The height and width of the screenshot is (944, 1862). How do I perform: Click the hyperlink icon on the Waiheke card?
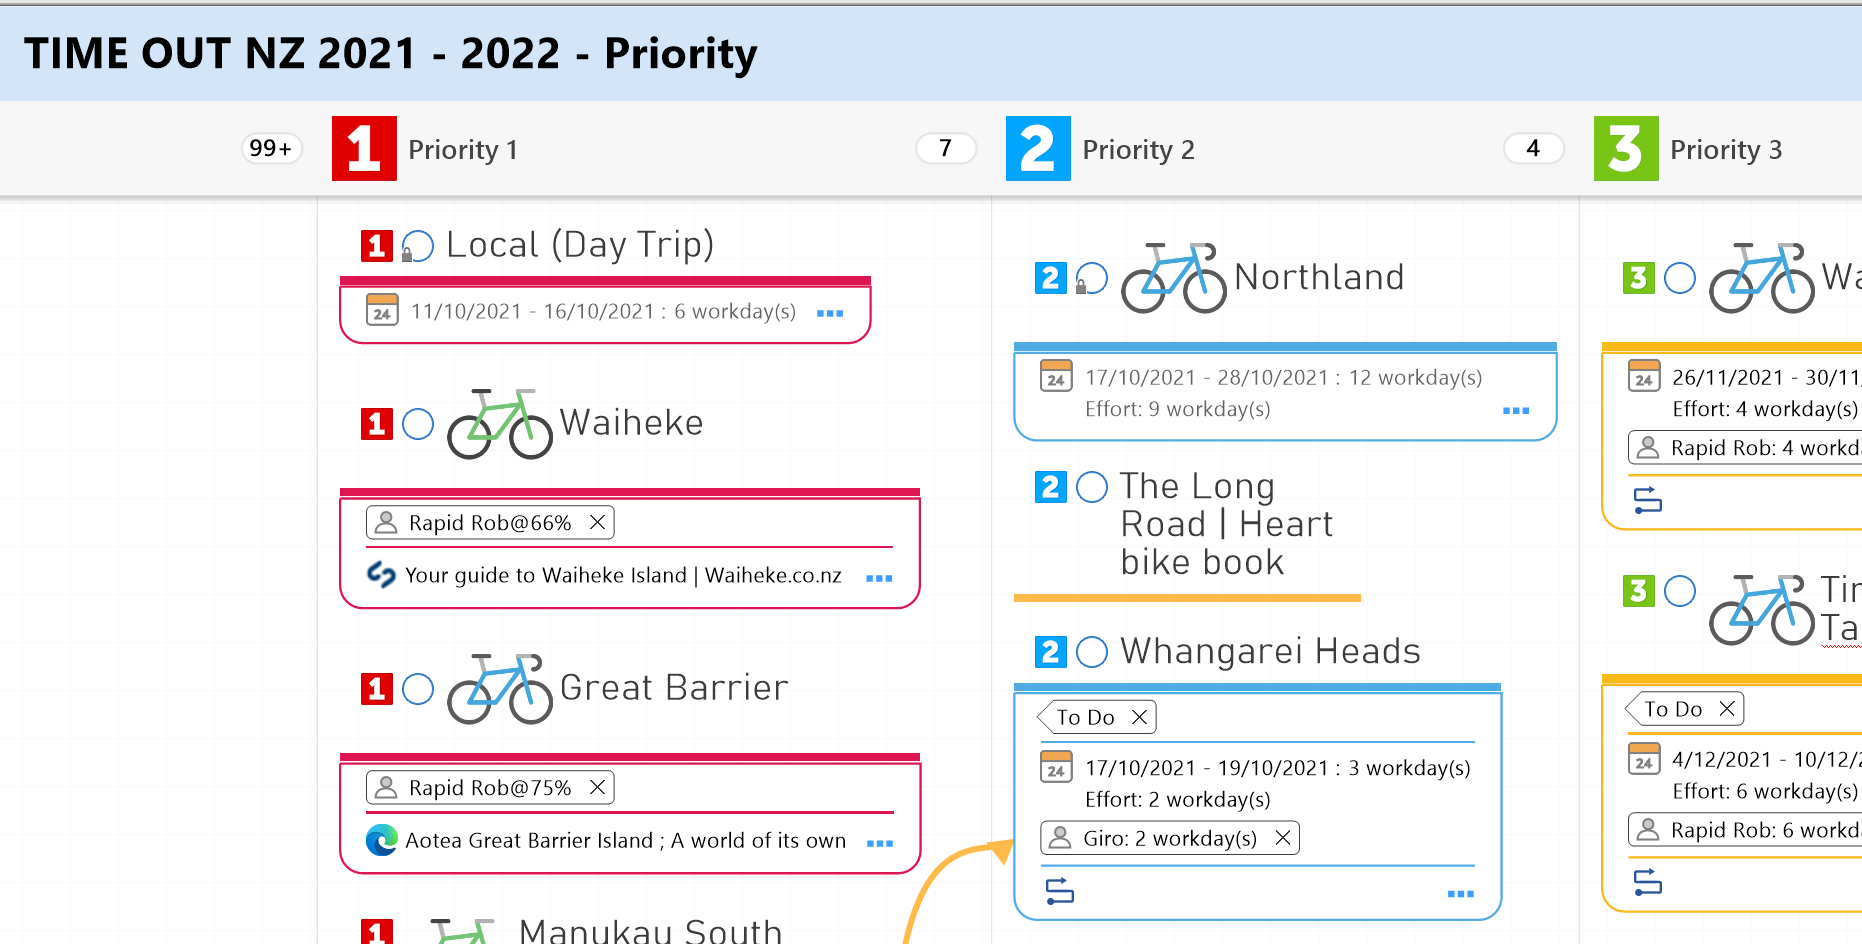[381, 575]
